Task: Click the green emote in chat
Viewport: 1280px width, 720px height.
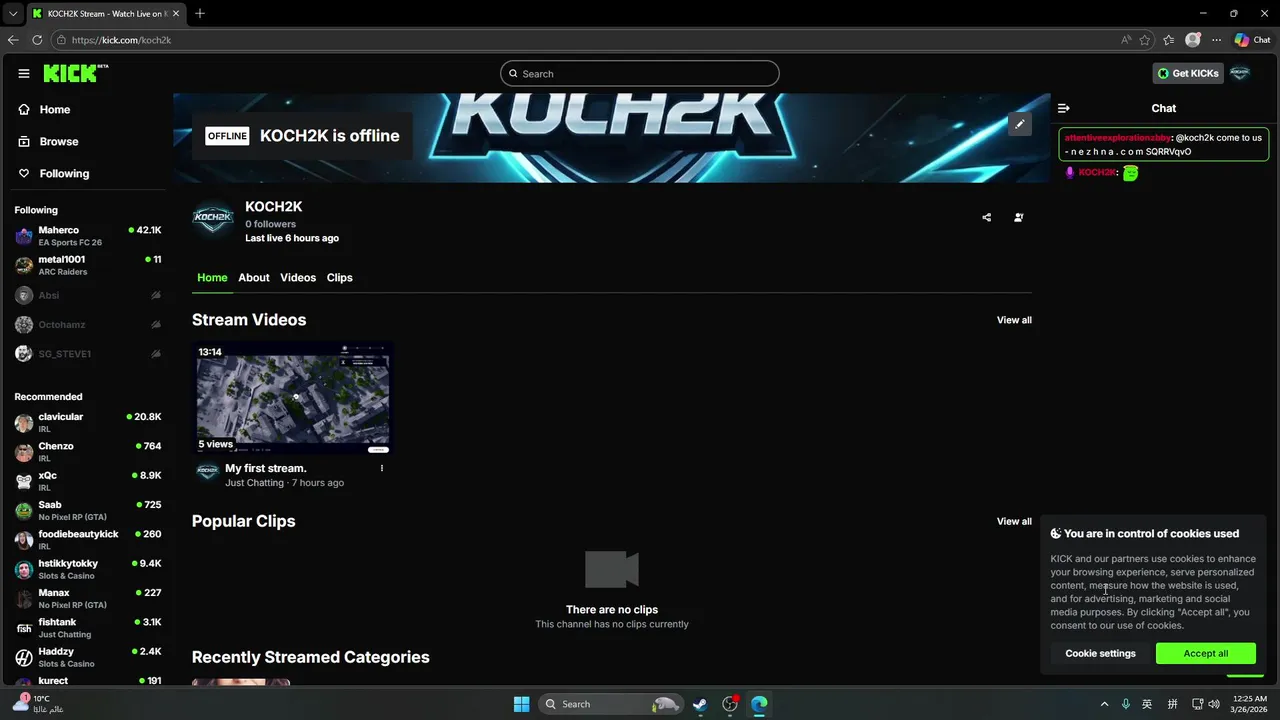Action: pyautogui.click(x=1130, y=173)
